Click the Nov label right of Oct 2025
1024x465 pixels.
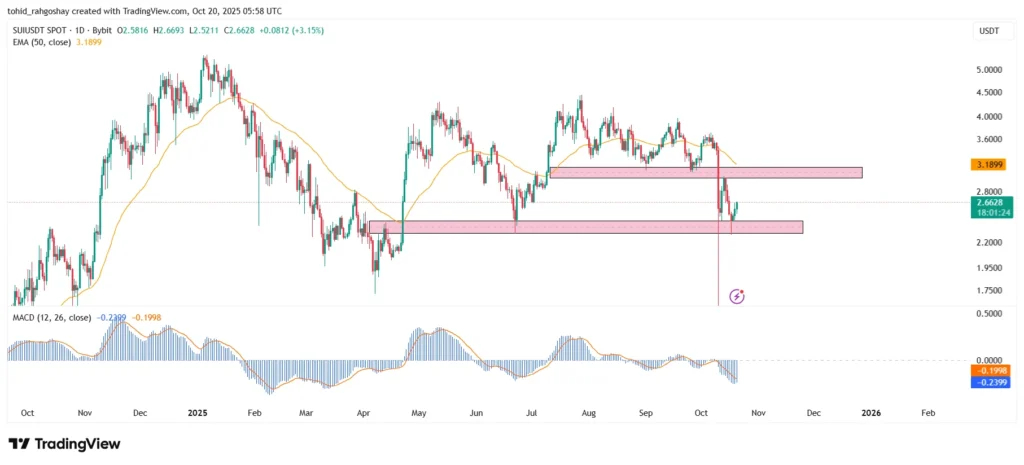click(758, 413)
